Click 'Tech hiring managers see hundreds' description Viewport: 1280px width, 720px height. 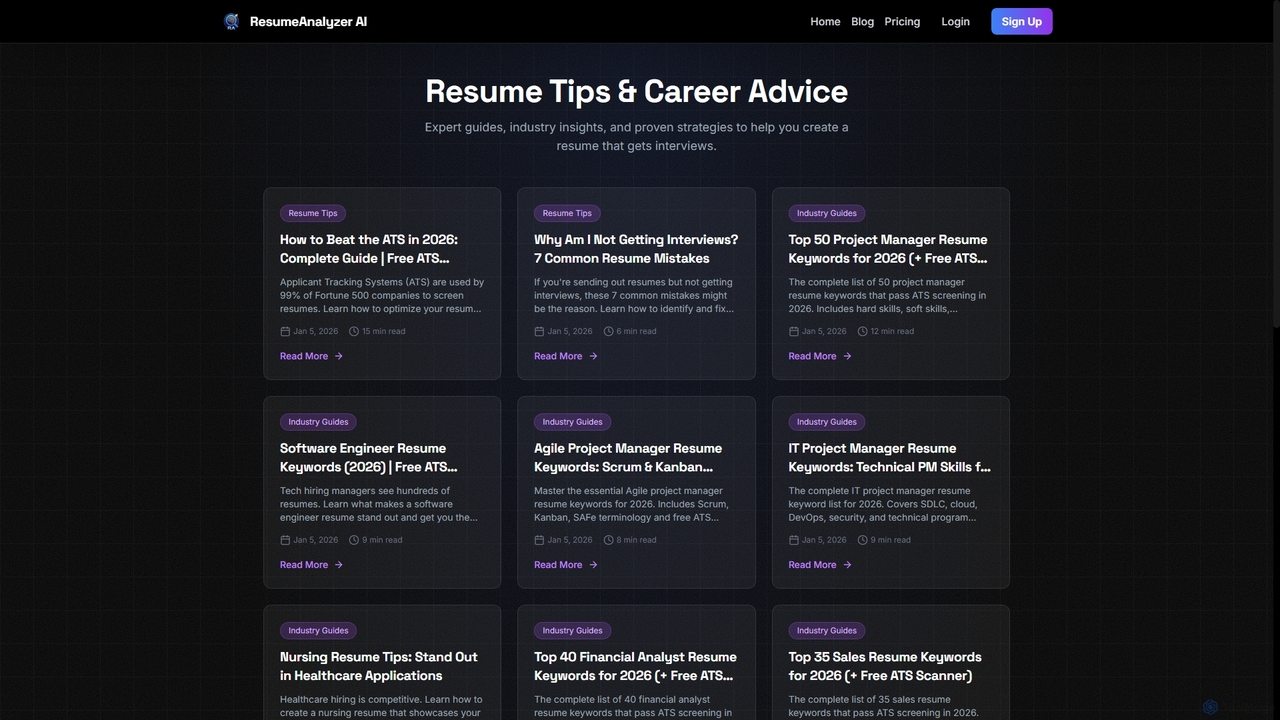pyautogui.click(x=379, y=504)
